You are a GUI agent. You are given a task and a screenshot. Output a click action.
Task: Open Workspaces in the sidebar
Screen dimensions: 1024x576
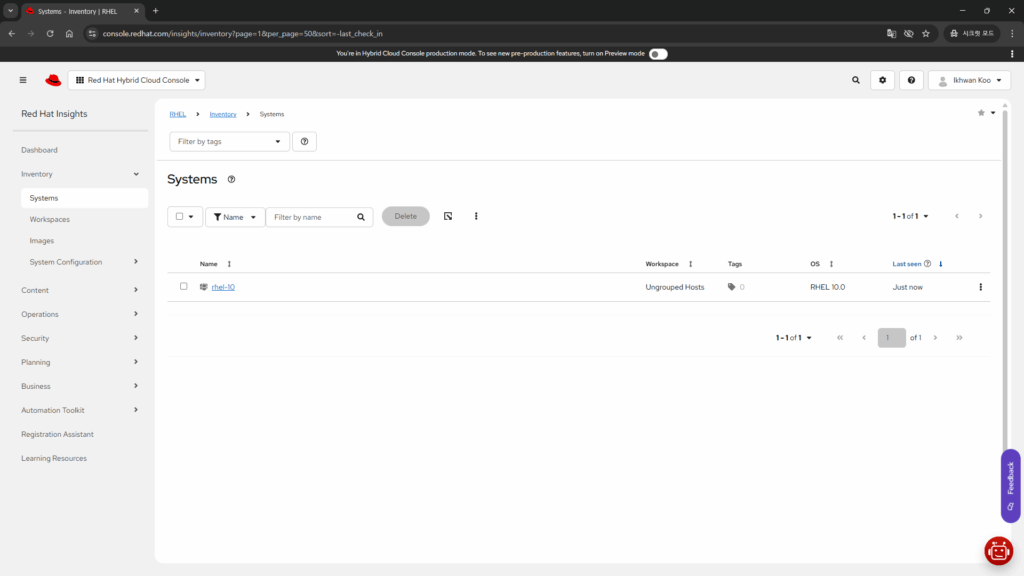50,219
